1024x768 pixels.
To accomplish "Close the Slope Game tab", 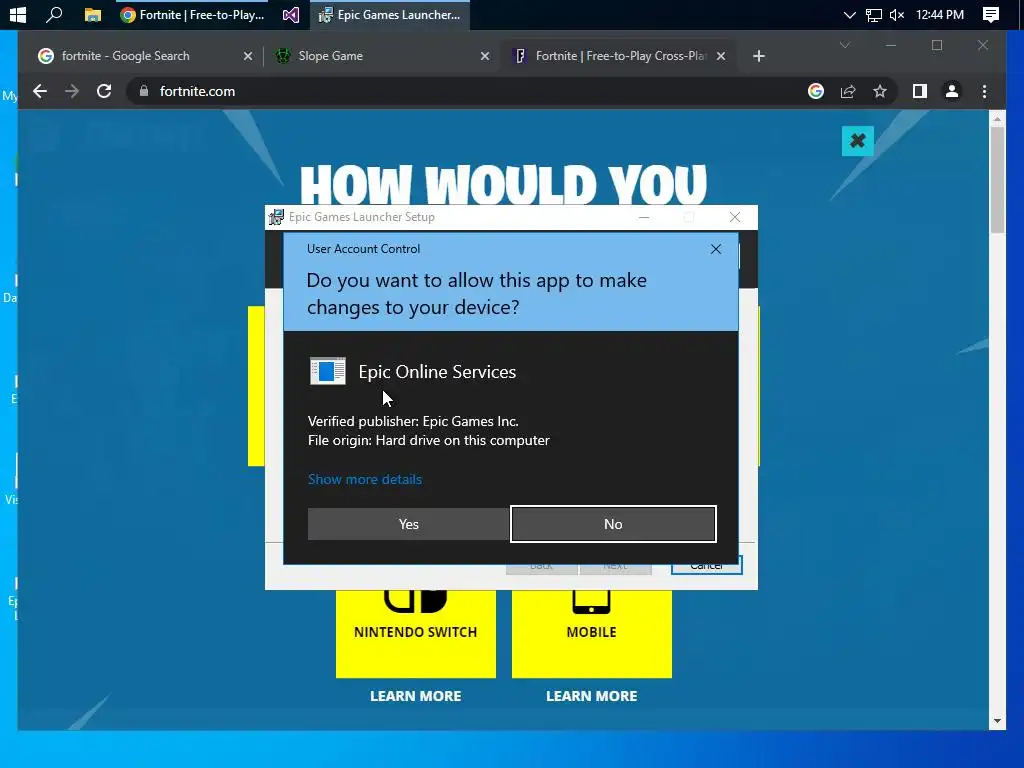I will (485, 56).
